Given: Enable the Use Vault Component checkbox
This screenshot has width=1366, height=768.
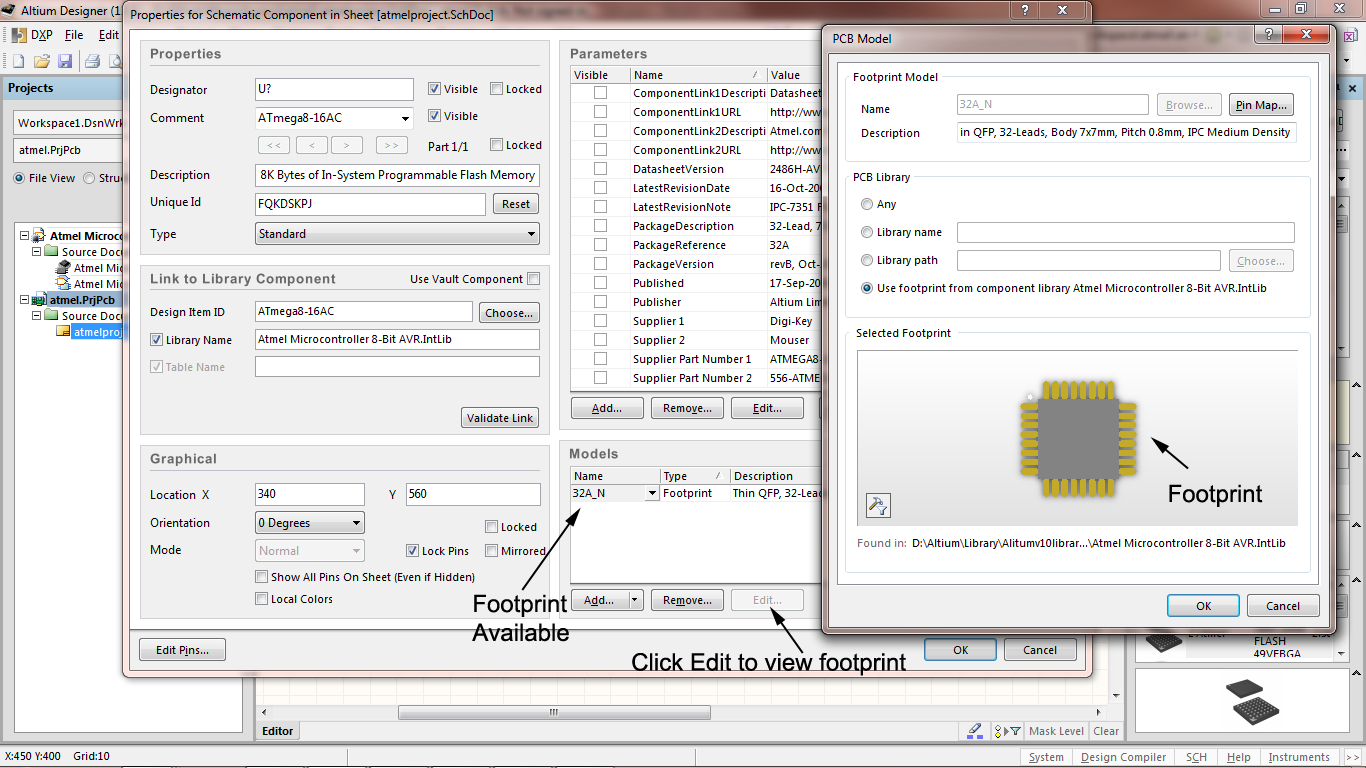Looking at the screenshot, I should click(x=534, y=279).
